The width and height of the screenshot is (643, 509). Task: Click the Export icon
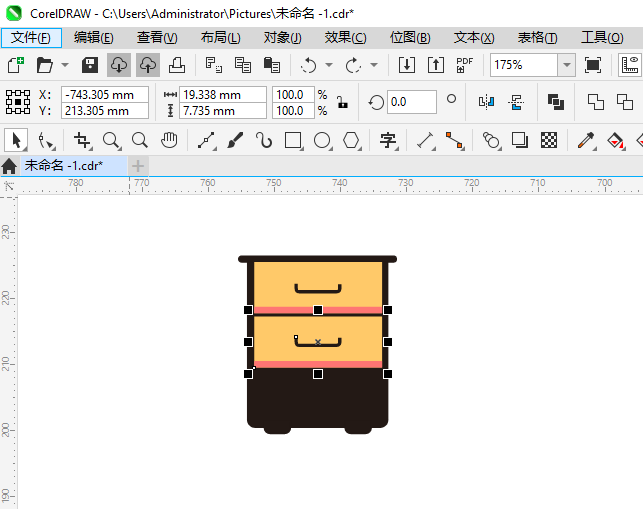click(436, 65)
